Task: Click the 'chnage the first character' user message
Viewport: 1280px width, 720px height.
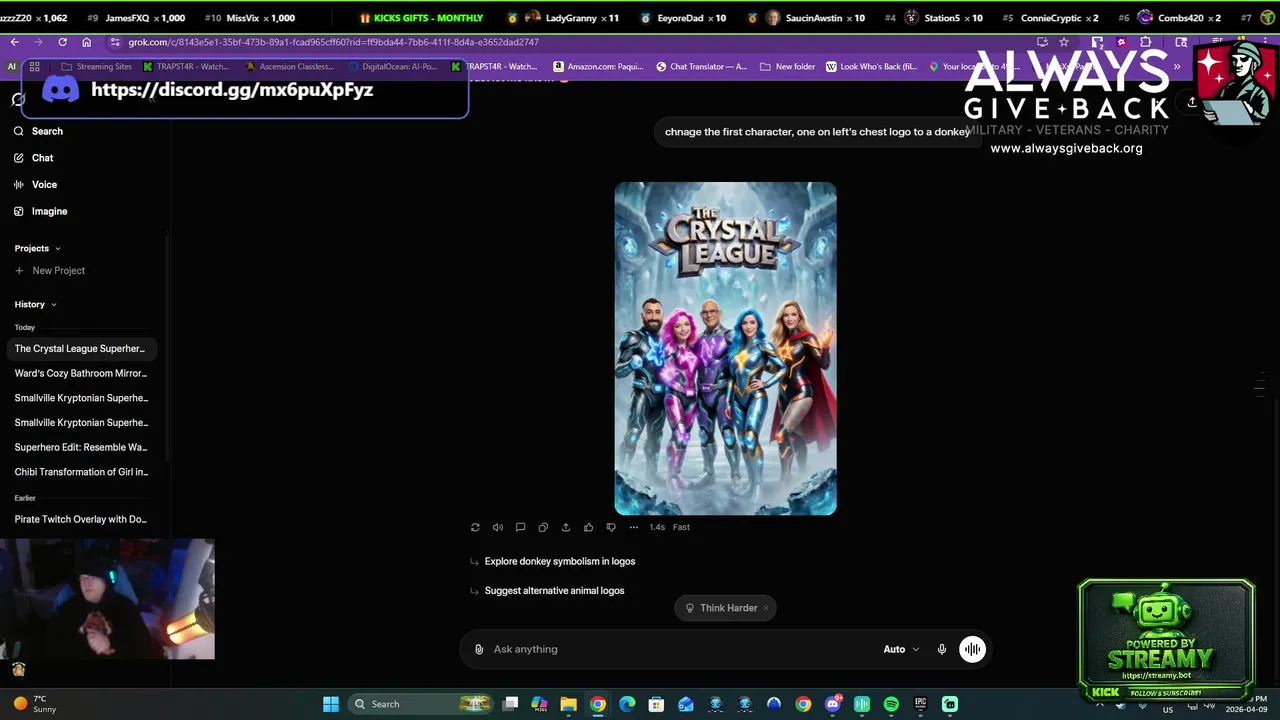Action: point(817,131)
